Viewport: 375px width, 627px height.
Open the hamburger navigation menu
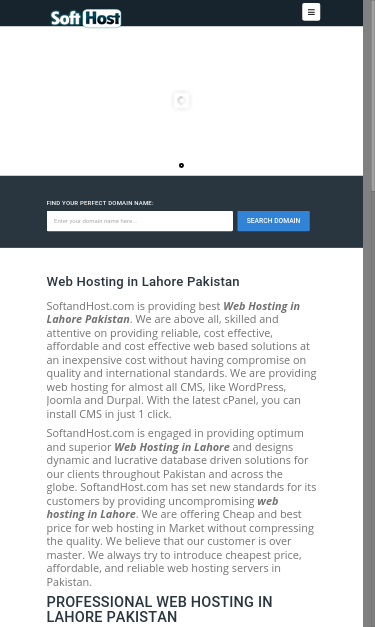pos(311,12)
